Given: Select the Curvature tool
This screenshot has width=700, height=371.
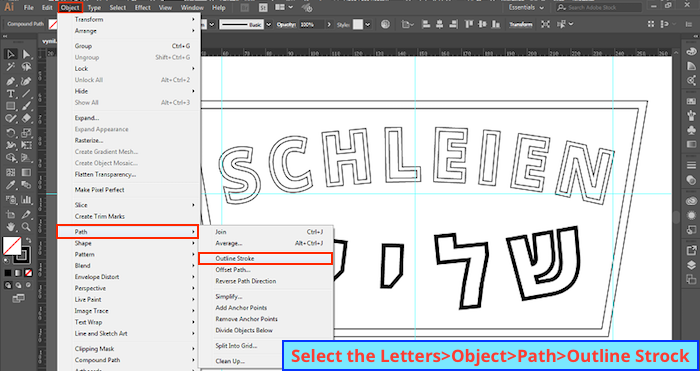Looking at the screenshot, I should click(x=26, y=82).
